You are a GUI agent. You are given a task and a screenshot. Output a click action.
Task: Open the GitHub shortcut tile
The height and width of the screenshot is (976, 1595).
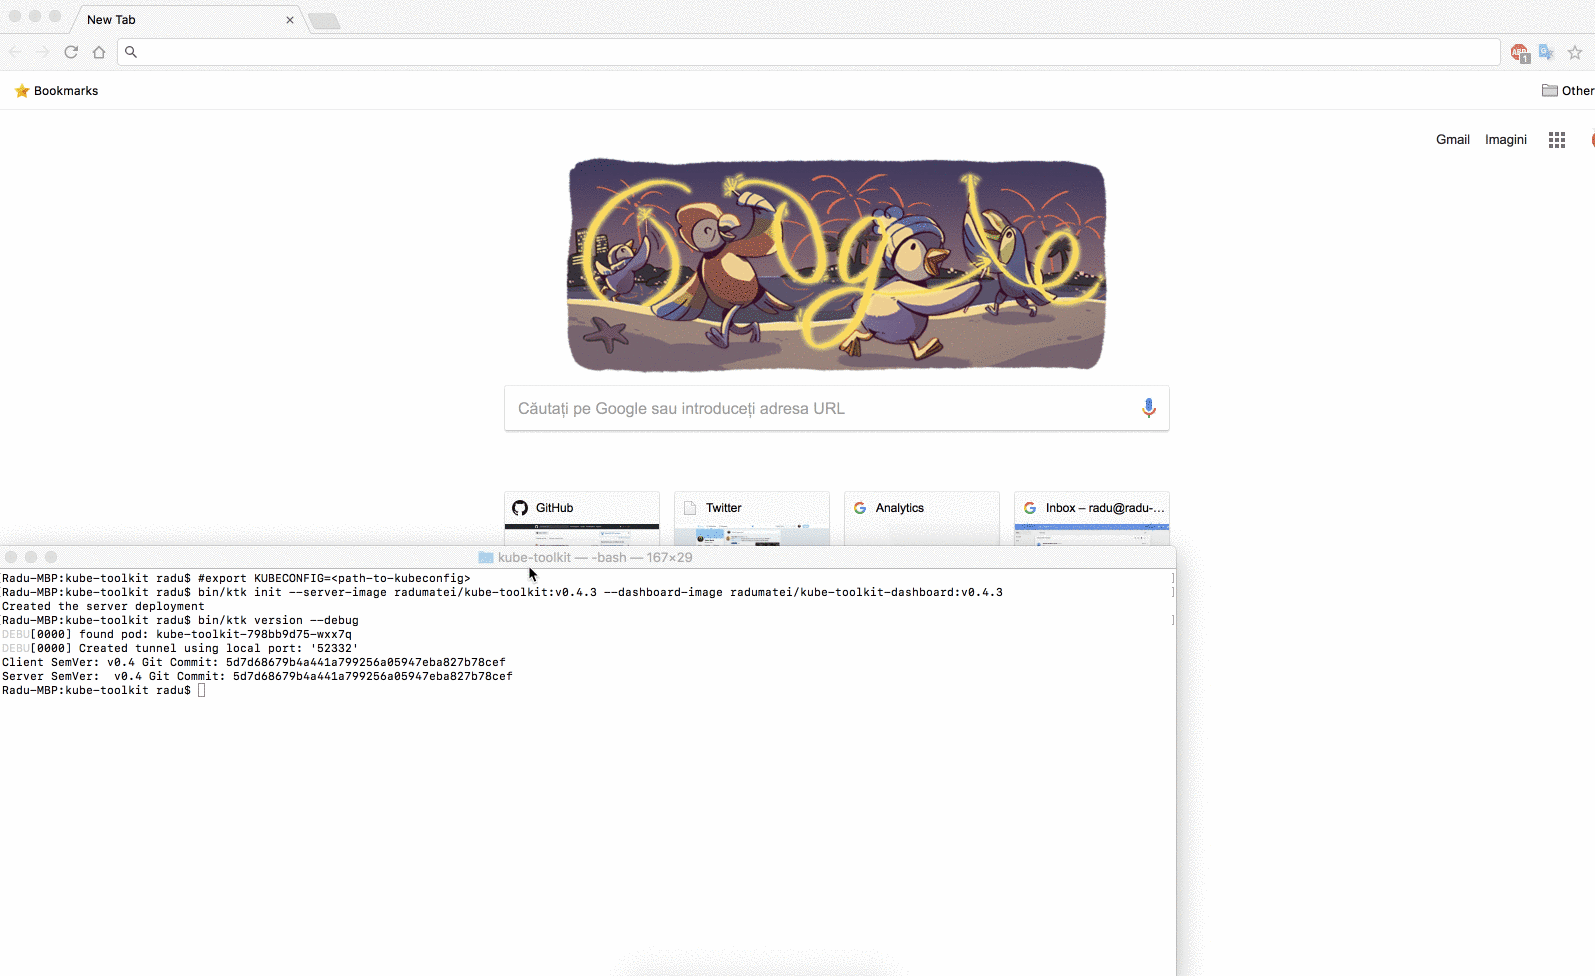pos(582,518)
